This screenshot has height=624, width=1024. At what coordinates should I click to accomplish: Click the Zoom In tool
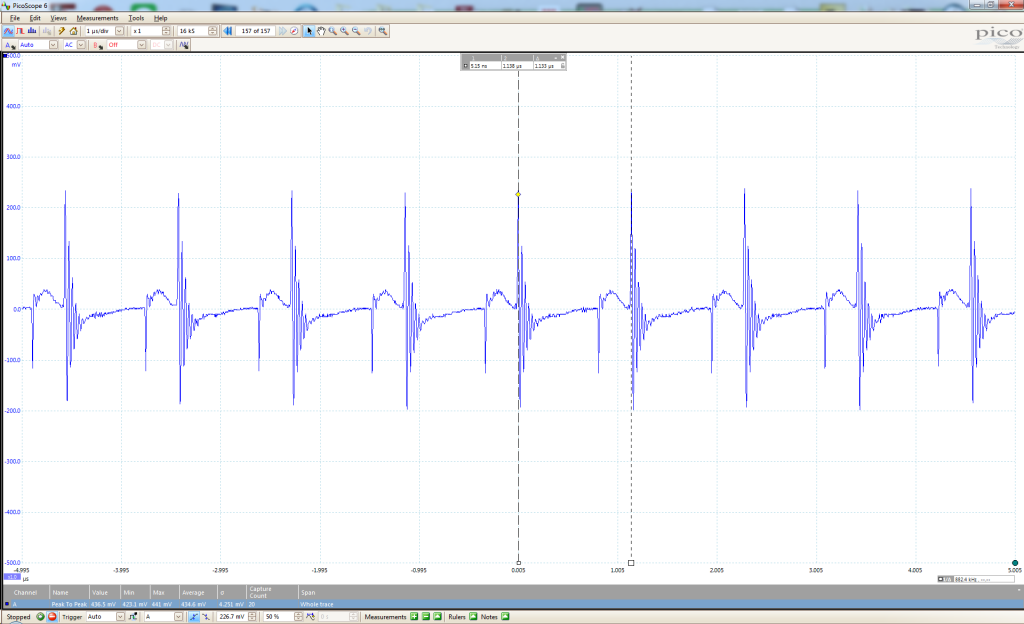coord(345,31)
